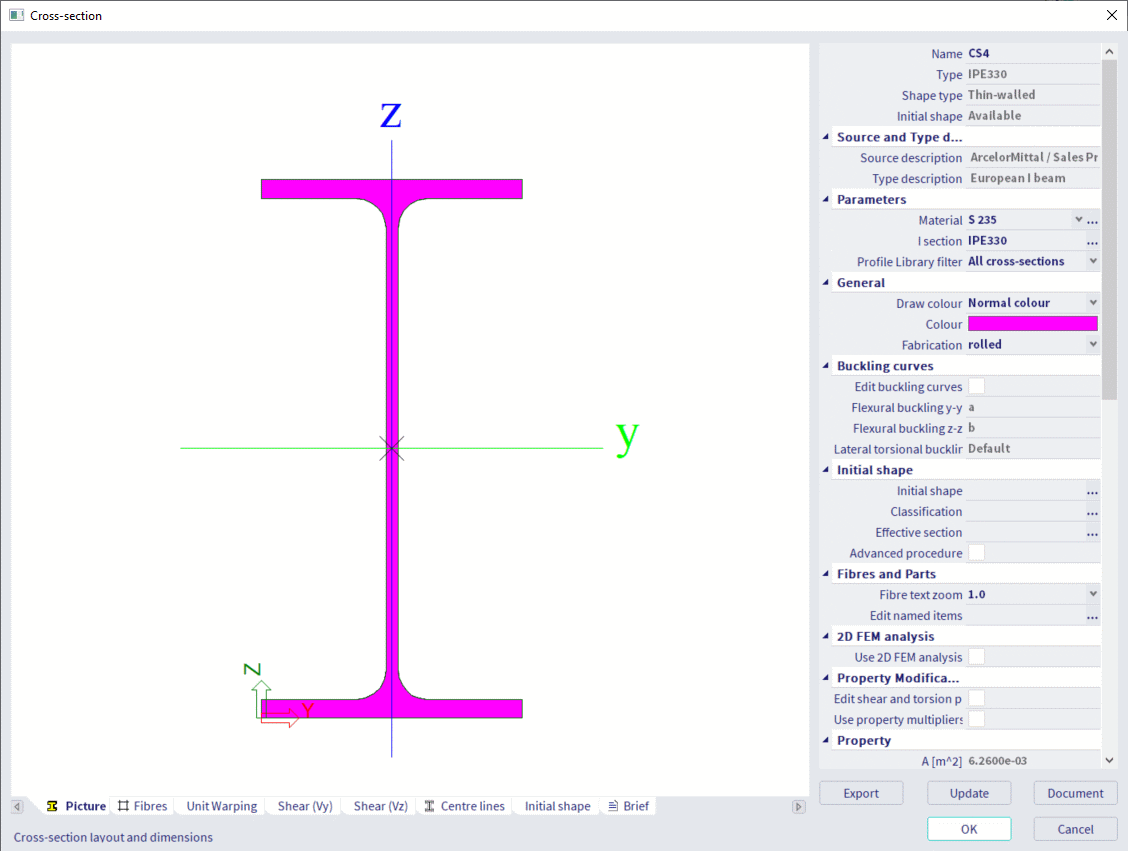The image size is (1128, 851).
Task: Switch to the Shear (Vy) tab
Action: (303, 805)
